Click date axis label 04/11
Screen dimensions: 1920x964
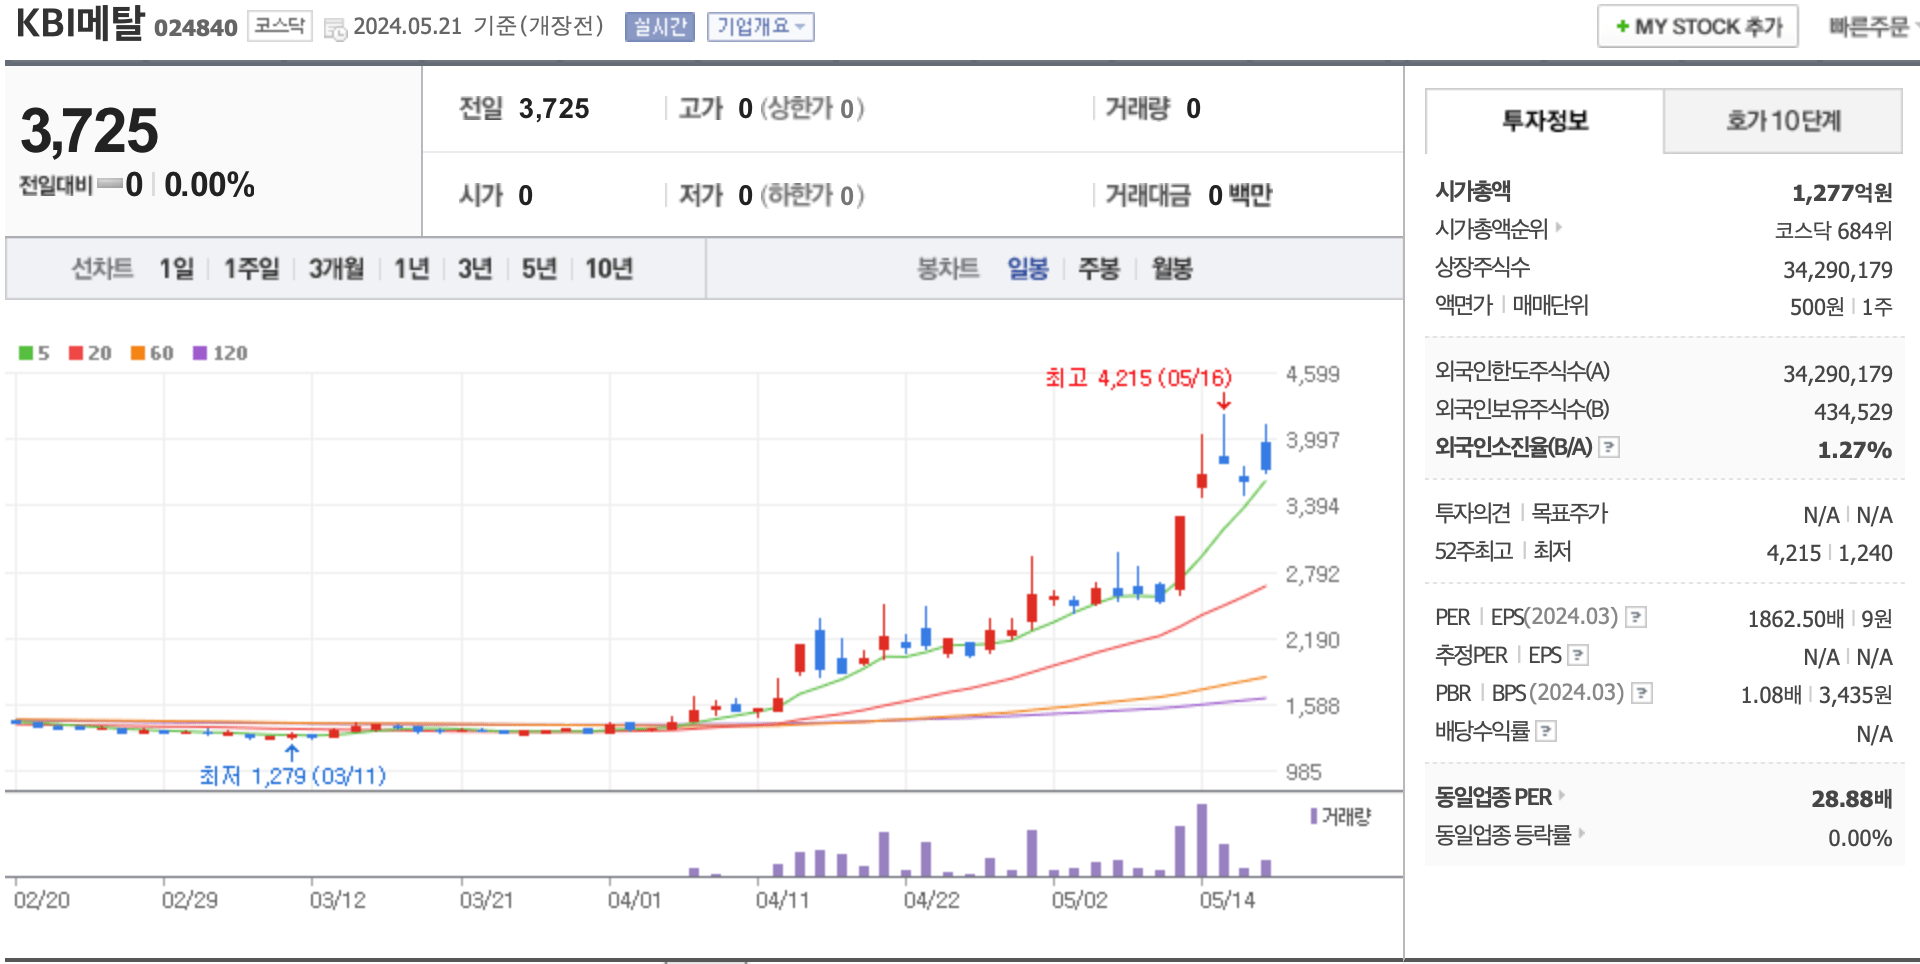pos(782,900)
